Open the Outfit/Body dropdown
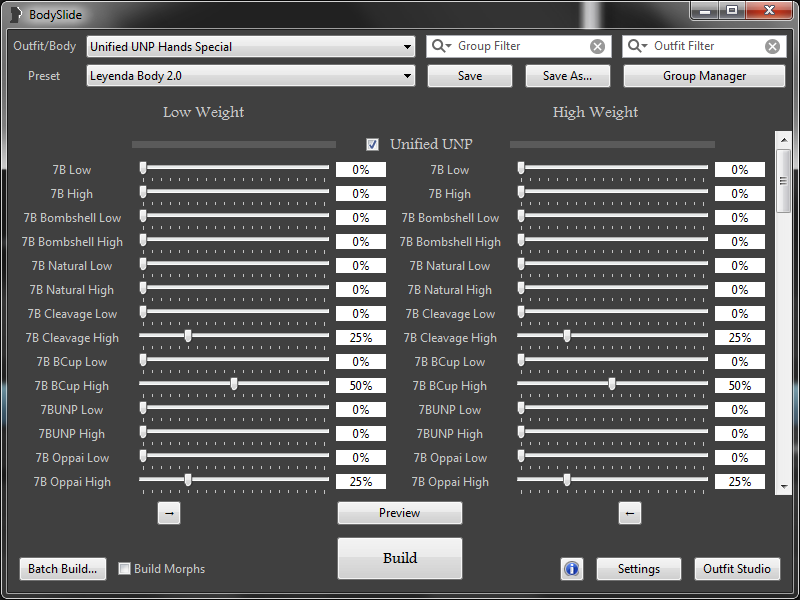This screenshot has width=800, height=600. 251,47
